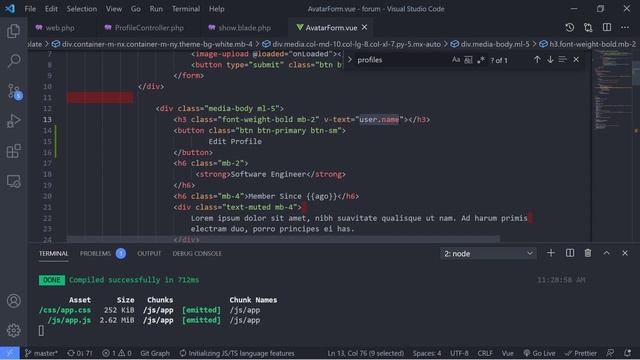640x360 pixels.
Task: Change encoding via UTF-8 status item
Action: click(459, 353)
